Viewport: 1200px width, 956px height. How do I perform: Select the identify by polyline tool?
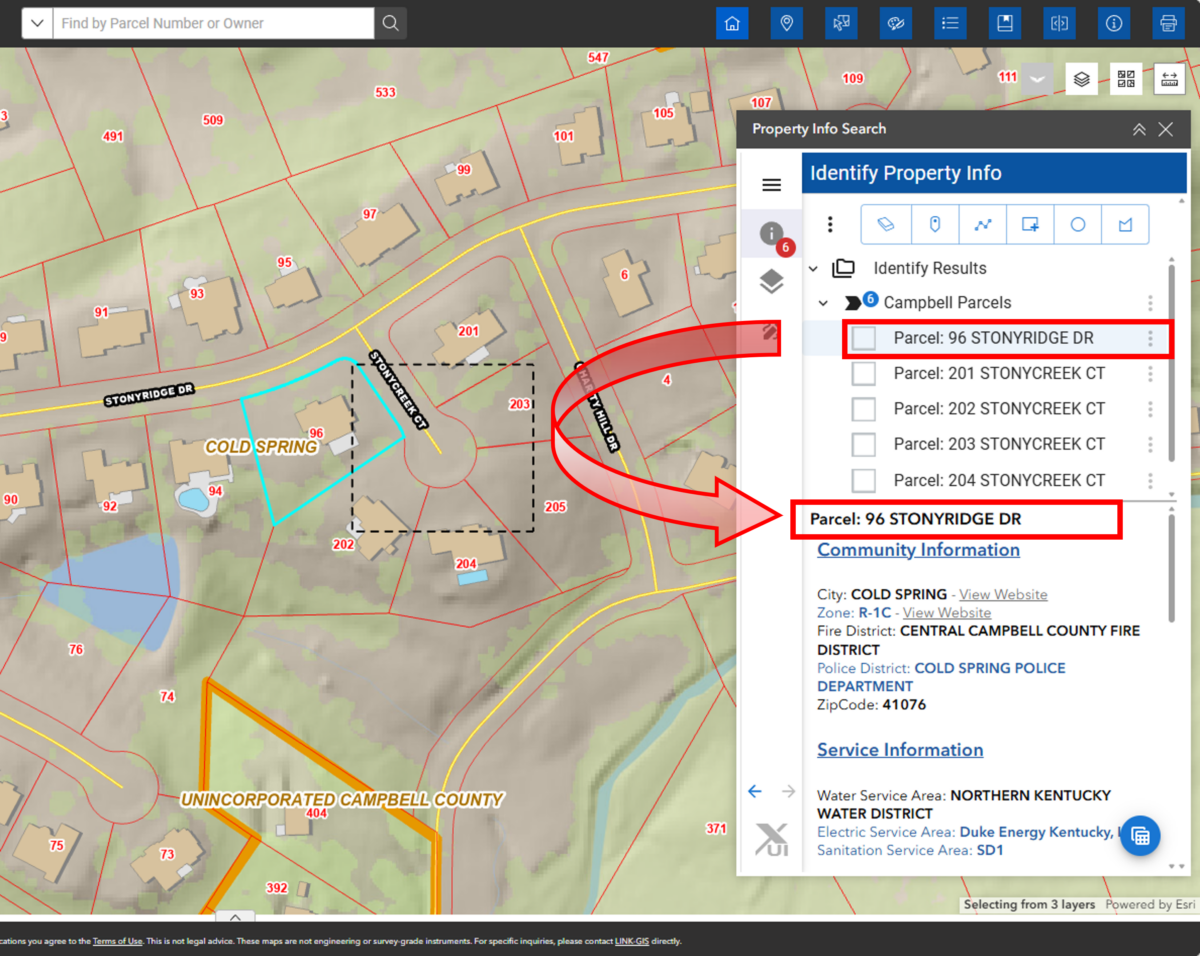(982, 225)
